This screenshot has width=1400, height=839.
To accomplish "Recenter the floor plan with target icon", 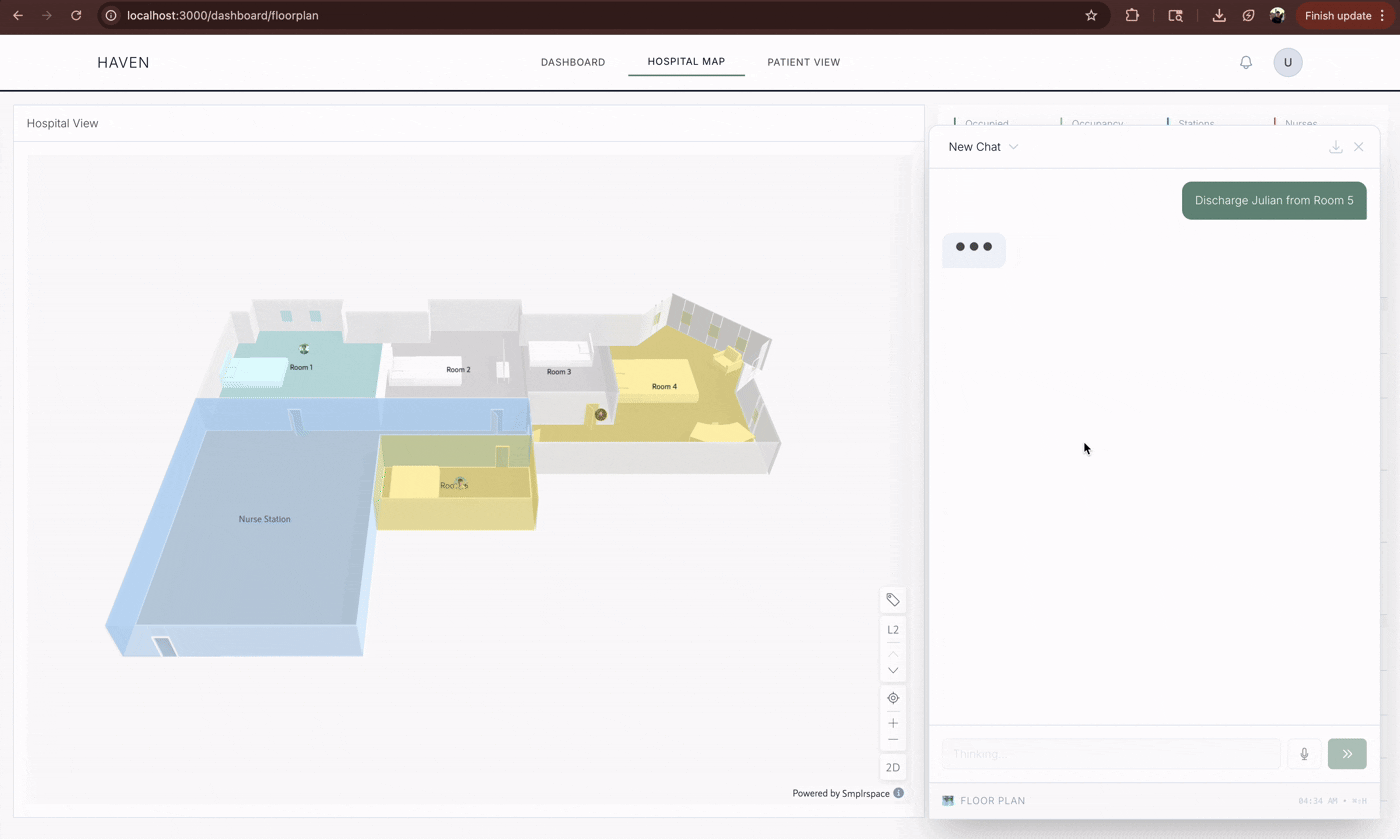I will click(893, 698).
